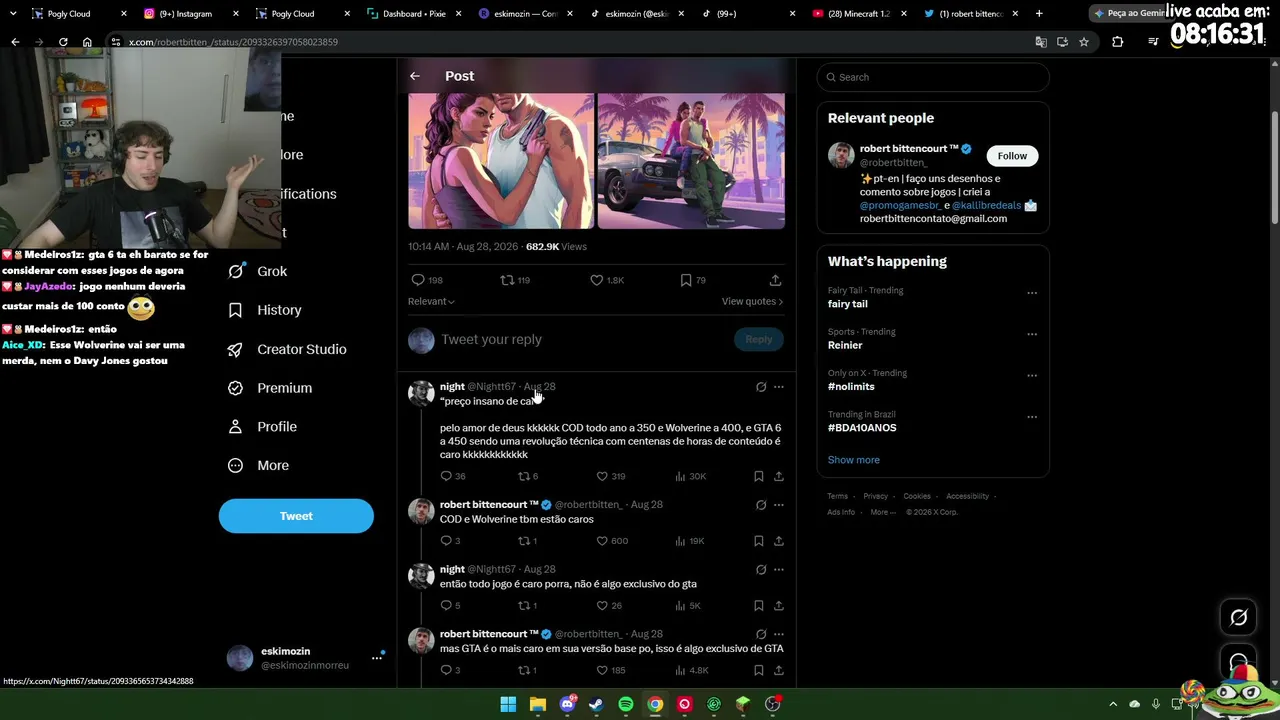Image resolution: width=1280 pixels, height=720 pixels.
Task: Open the right GTA car artwork image
Action: pyautogui.click(x=691, y=161)
